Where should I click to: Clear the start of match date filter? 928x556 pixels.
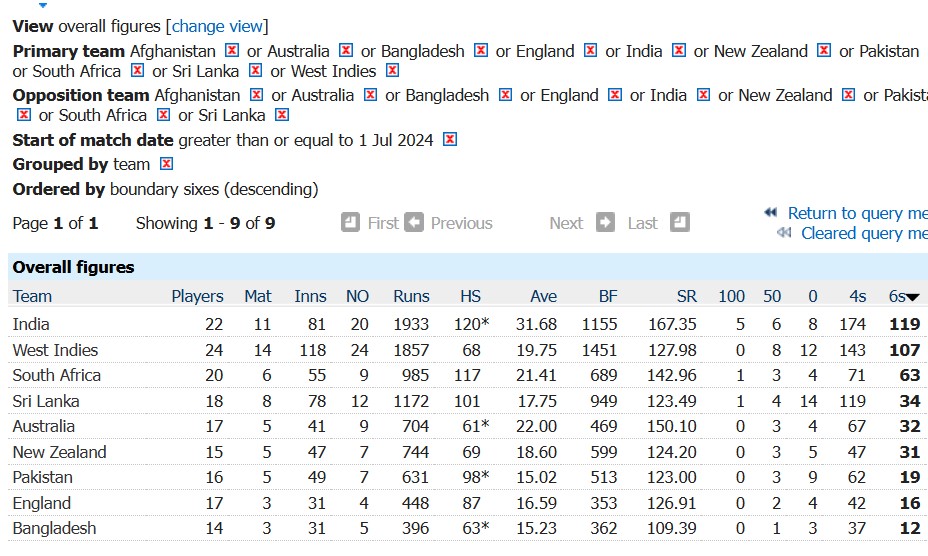[450, 140]
